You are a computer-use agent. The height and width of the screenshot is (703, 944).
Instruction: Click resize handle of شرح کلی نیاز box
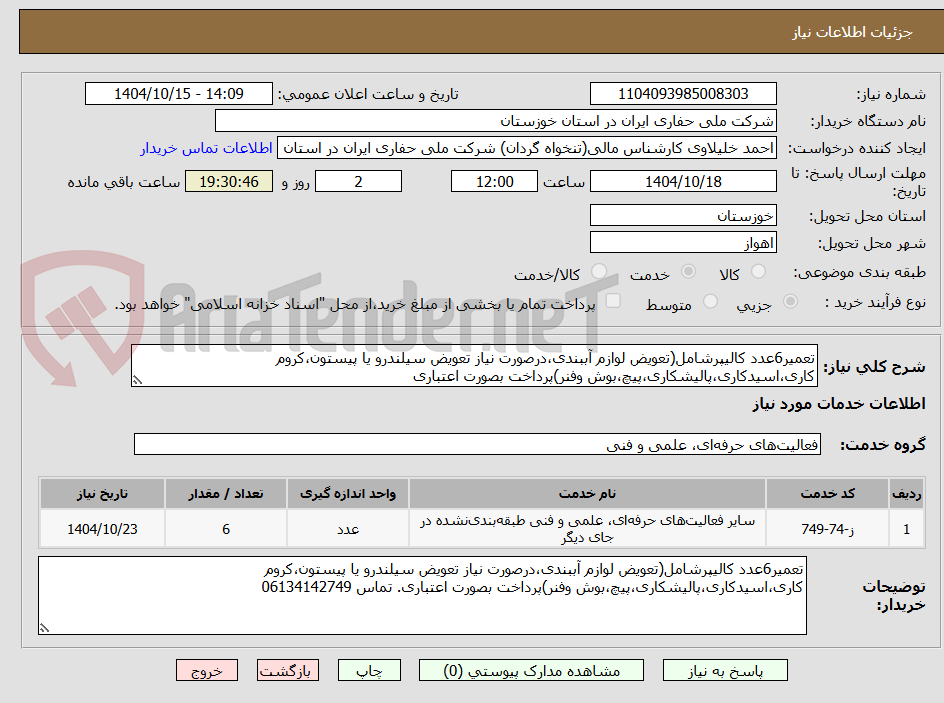137,380
